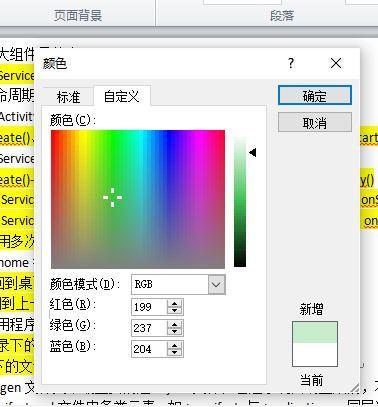Decrease the 绿色 value with down arrow
Screen dimensions: 378x407
175,332
